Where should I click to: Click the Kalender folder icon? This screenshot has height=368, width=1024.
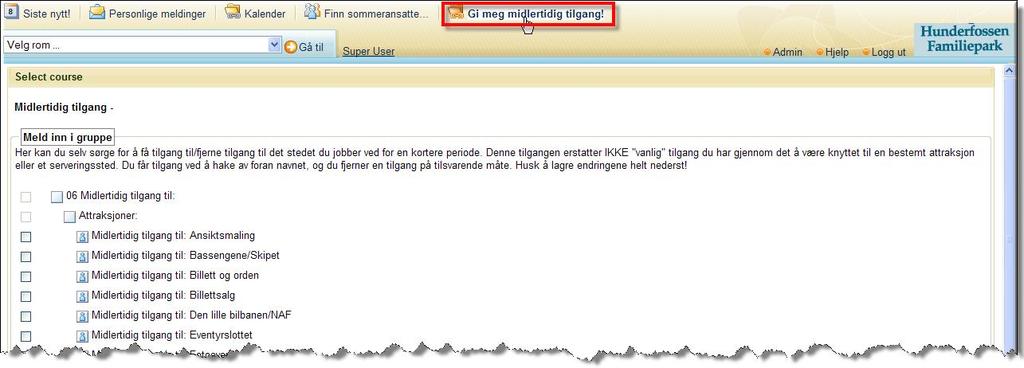[x=233, y=12]
